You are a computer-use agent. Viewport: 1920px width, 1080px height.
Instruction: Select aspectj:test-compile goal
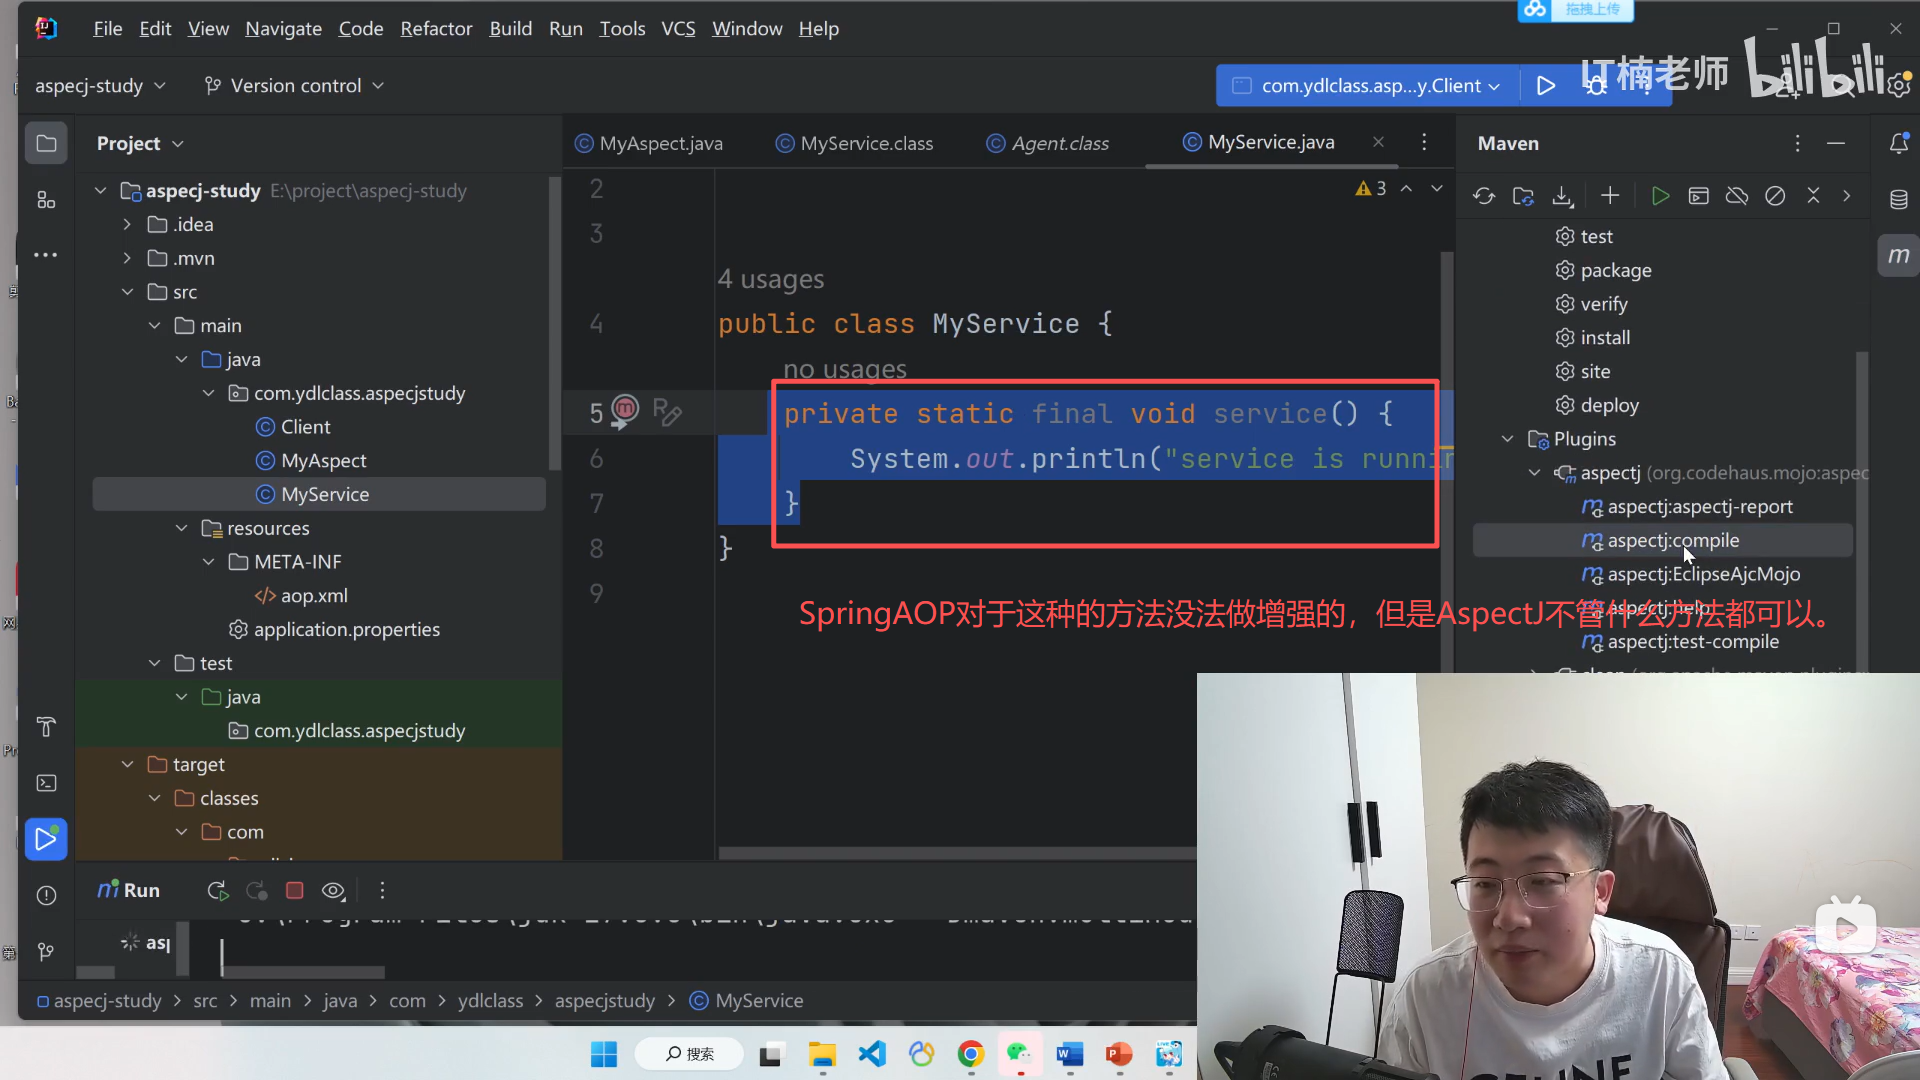[1692, 641]
